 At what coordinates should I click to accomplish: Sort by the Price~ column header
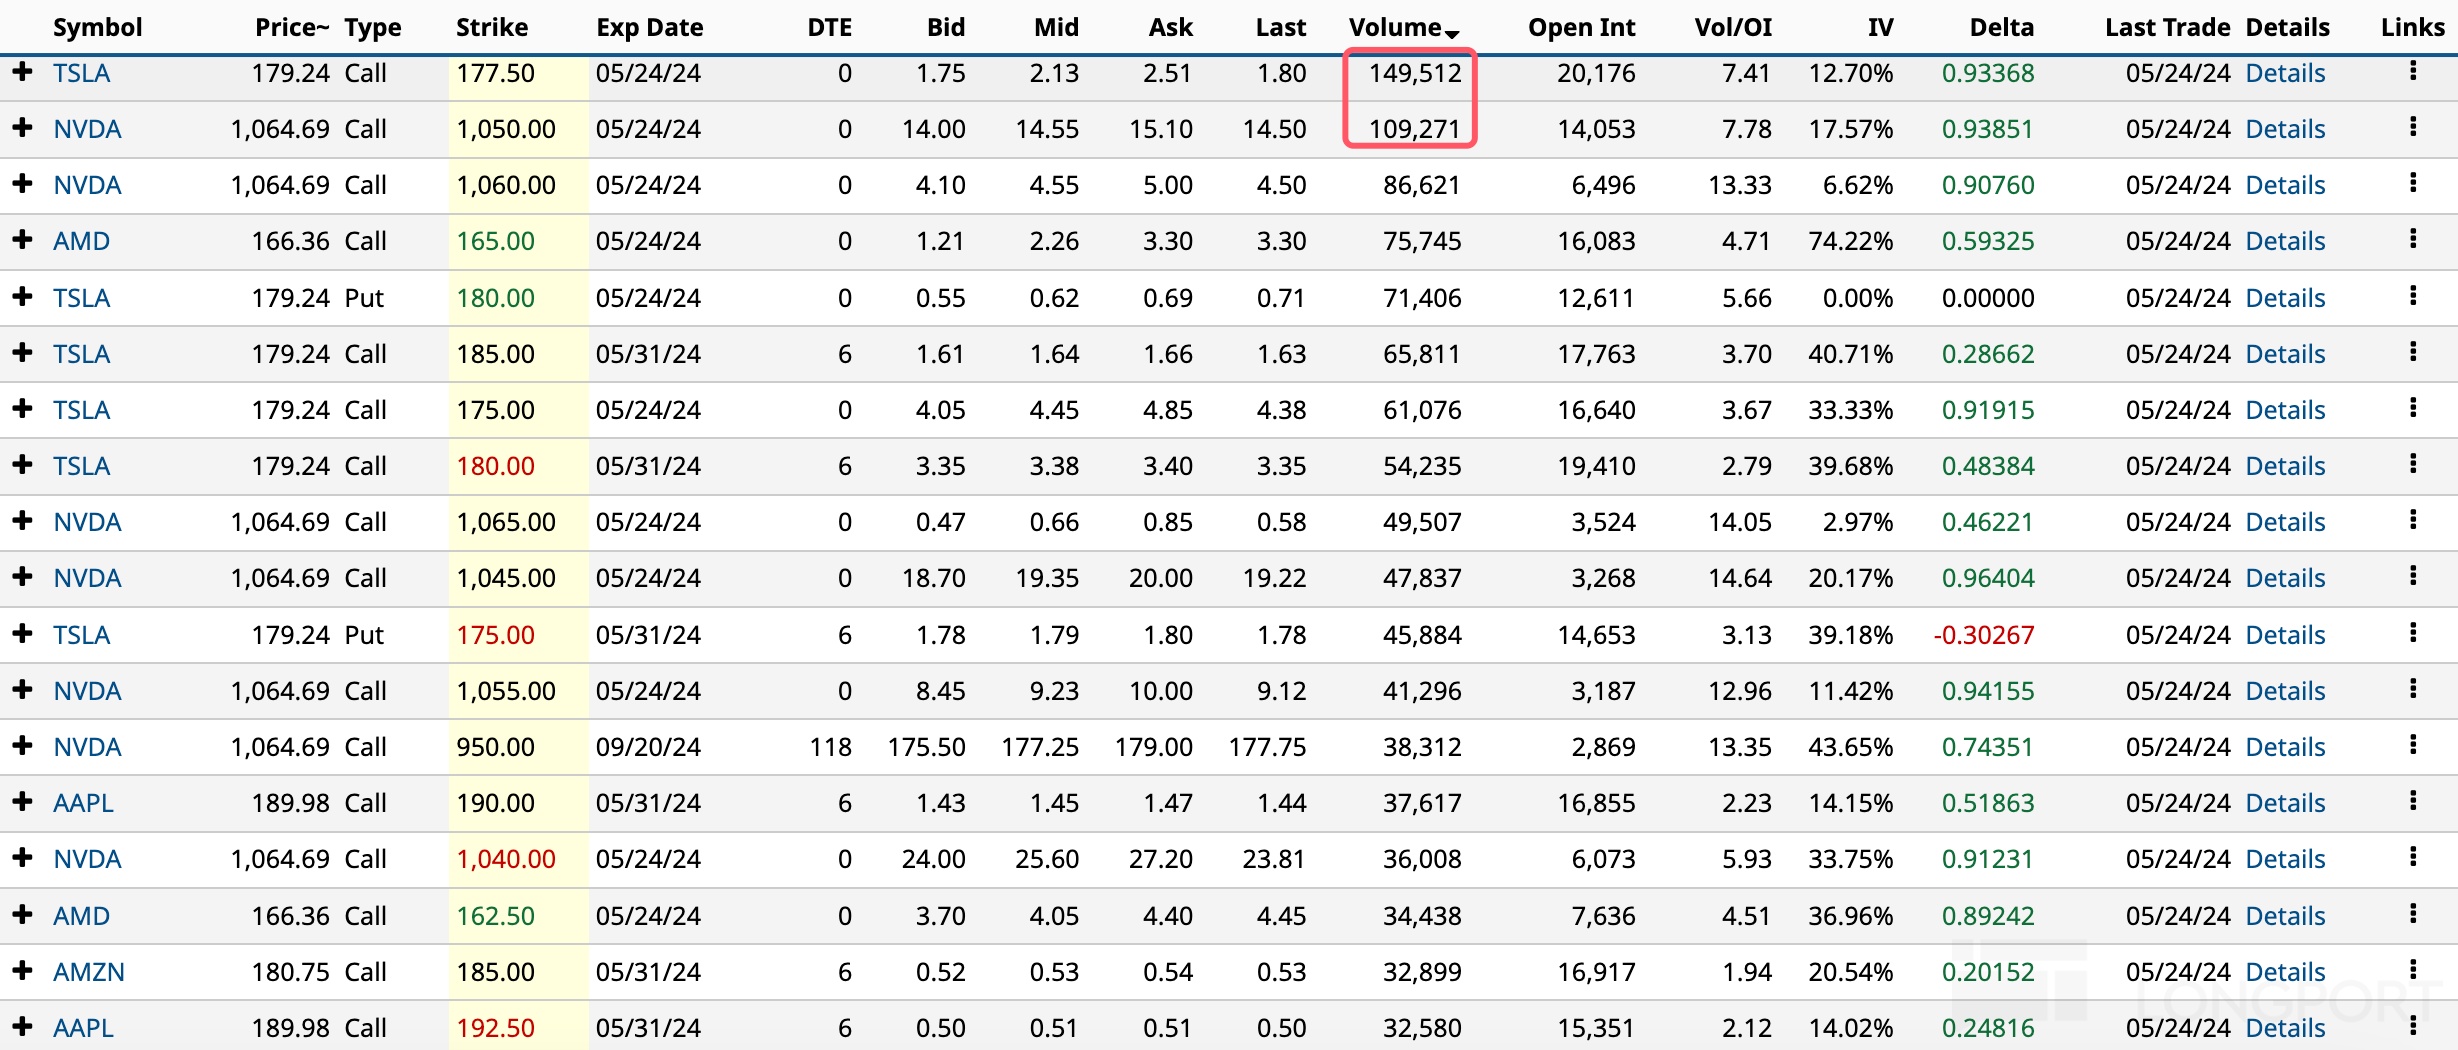tap(291, 27)
